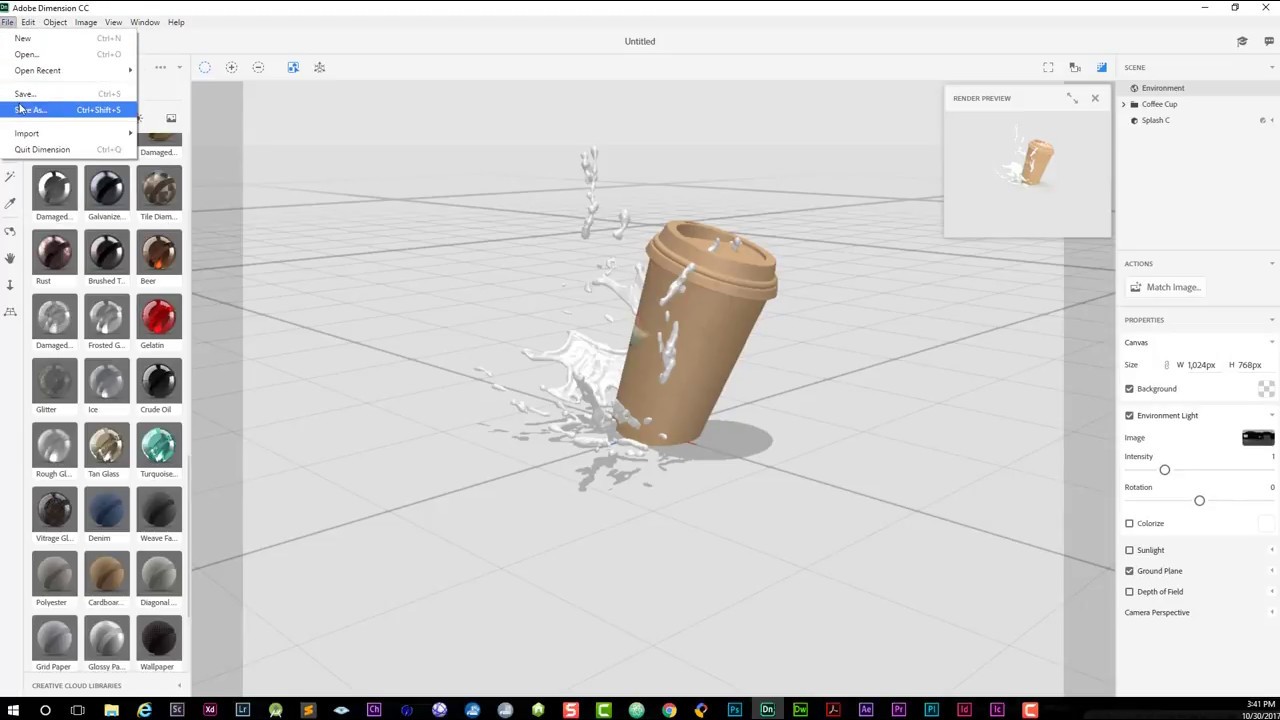Expand the Coffee Cup folder

click(1123, 104)
